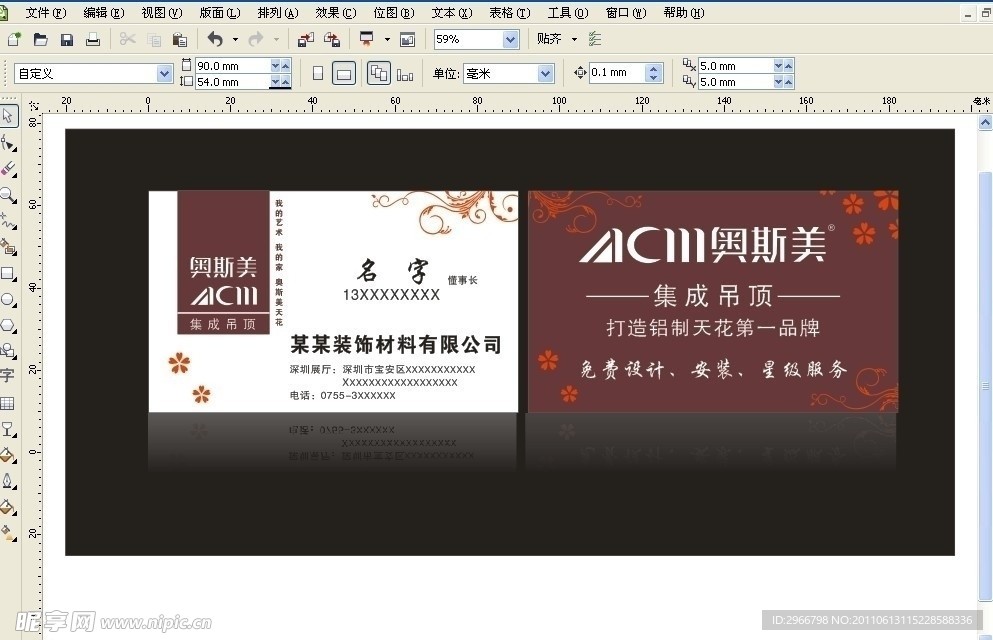
Task: Print the document
Action: point(93,39)
